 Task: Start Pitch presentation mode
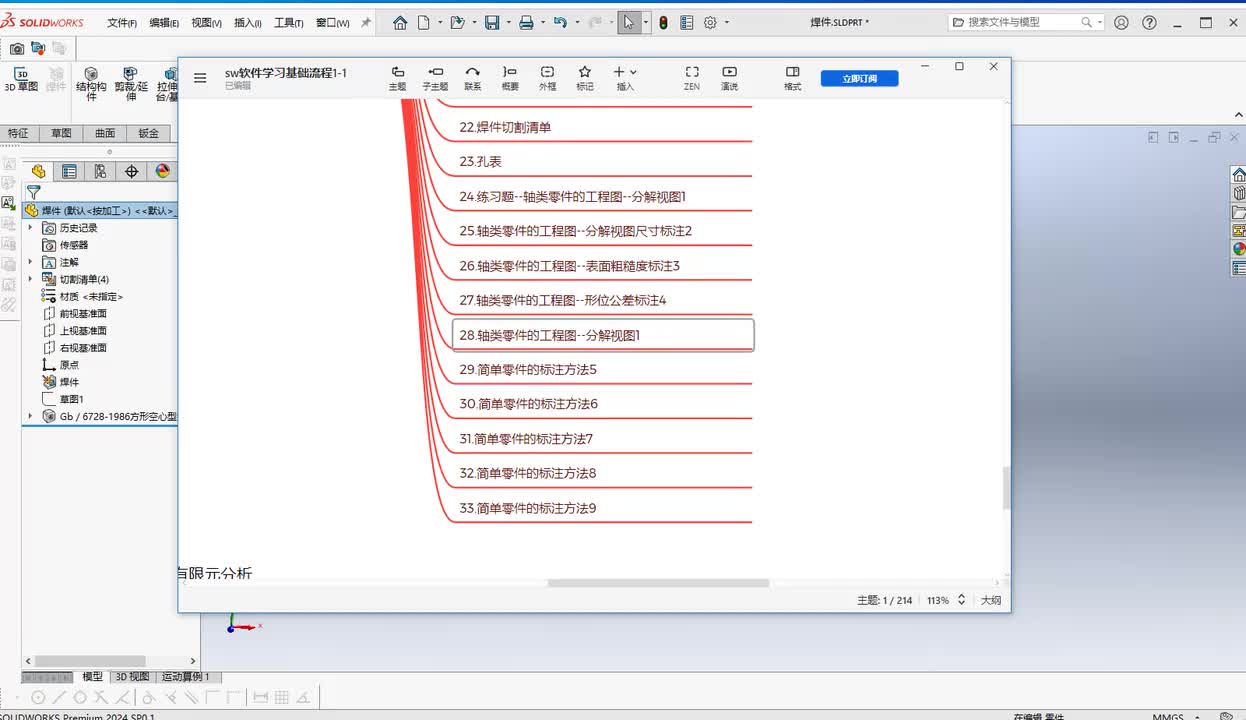(x=729, y=78)
